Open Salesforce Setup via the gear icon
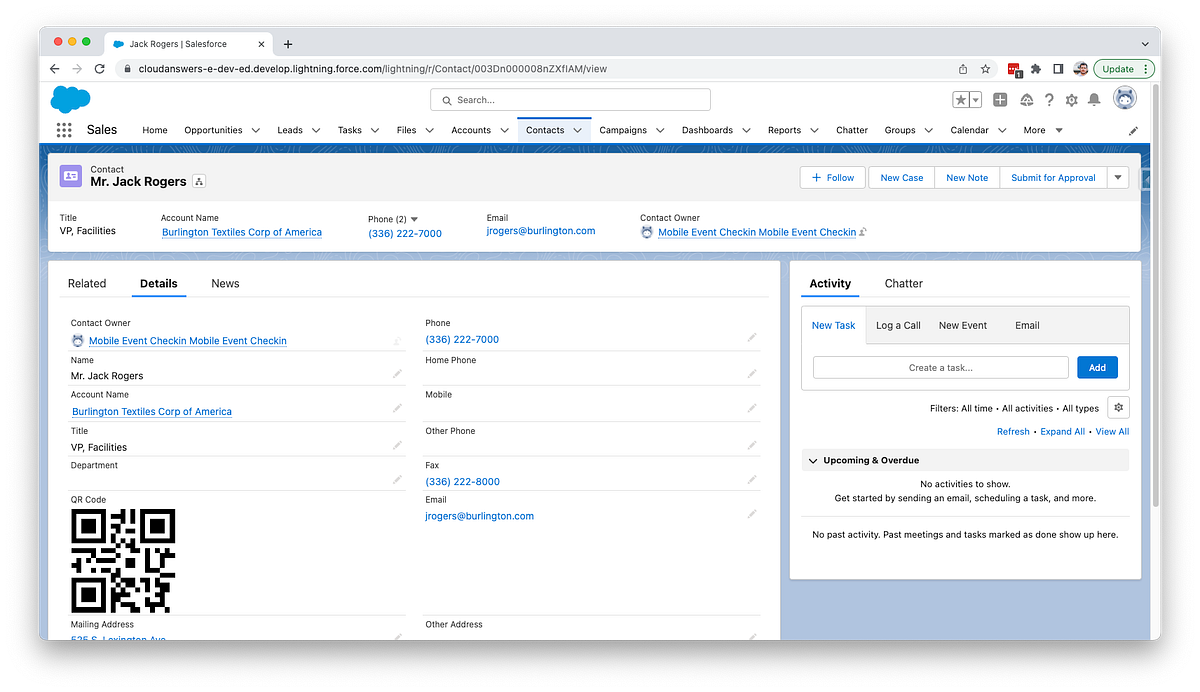Screen dimensions: 1200x692 click(1070, 99)
